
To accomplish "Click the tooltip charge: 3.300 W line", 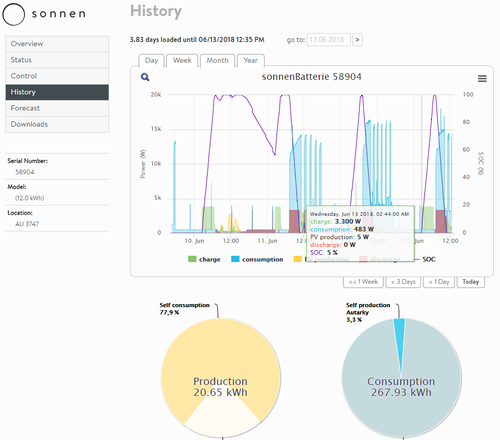I will 335,222.
